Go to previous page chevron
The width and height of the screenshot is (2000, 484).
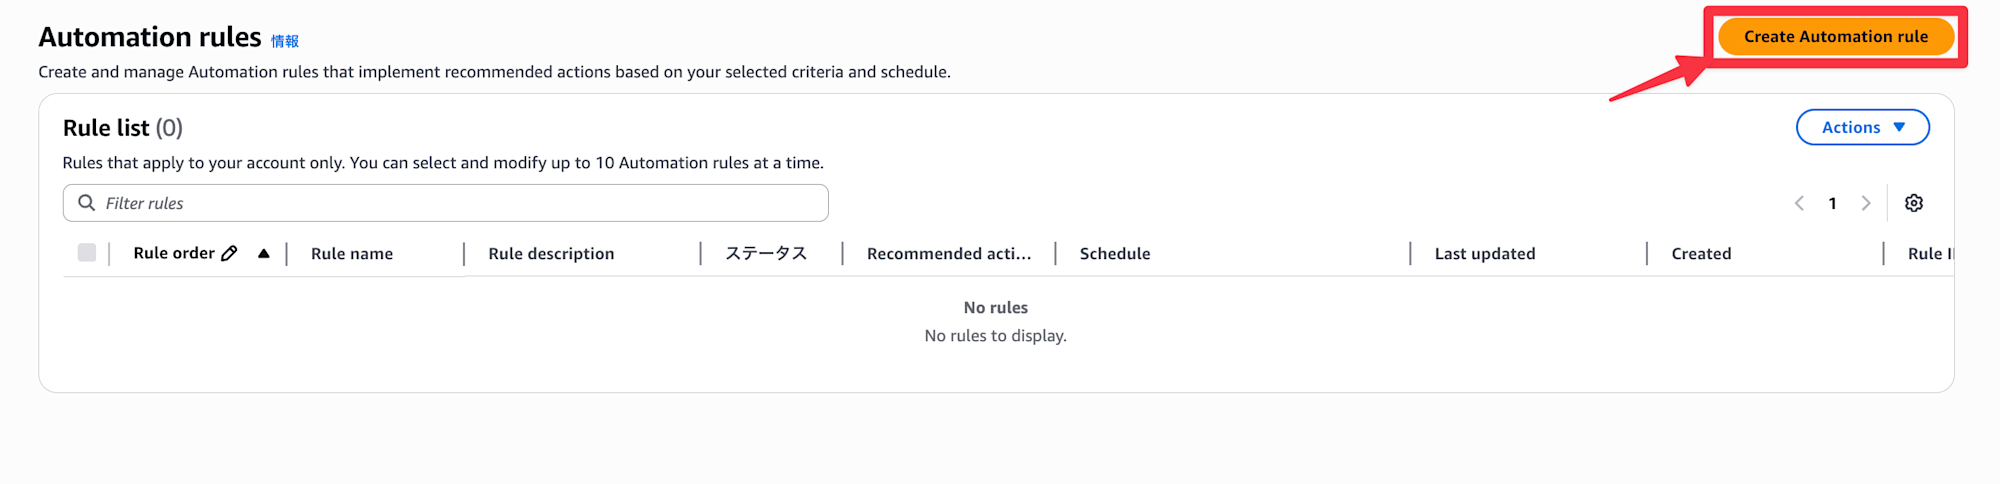tap(1799, 203)
